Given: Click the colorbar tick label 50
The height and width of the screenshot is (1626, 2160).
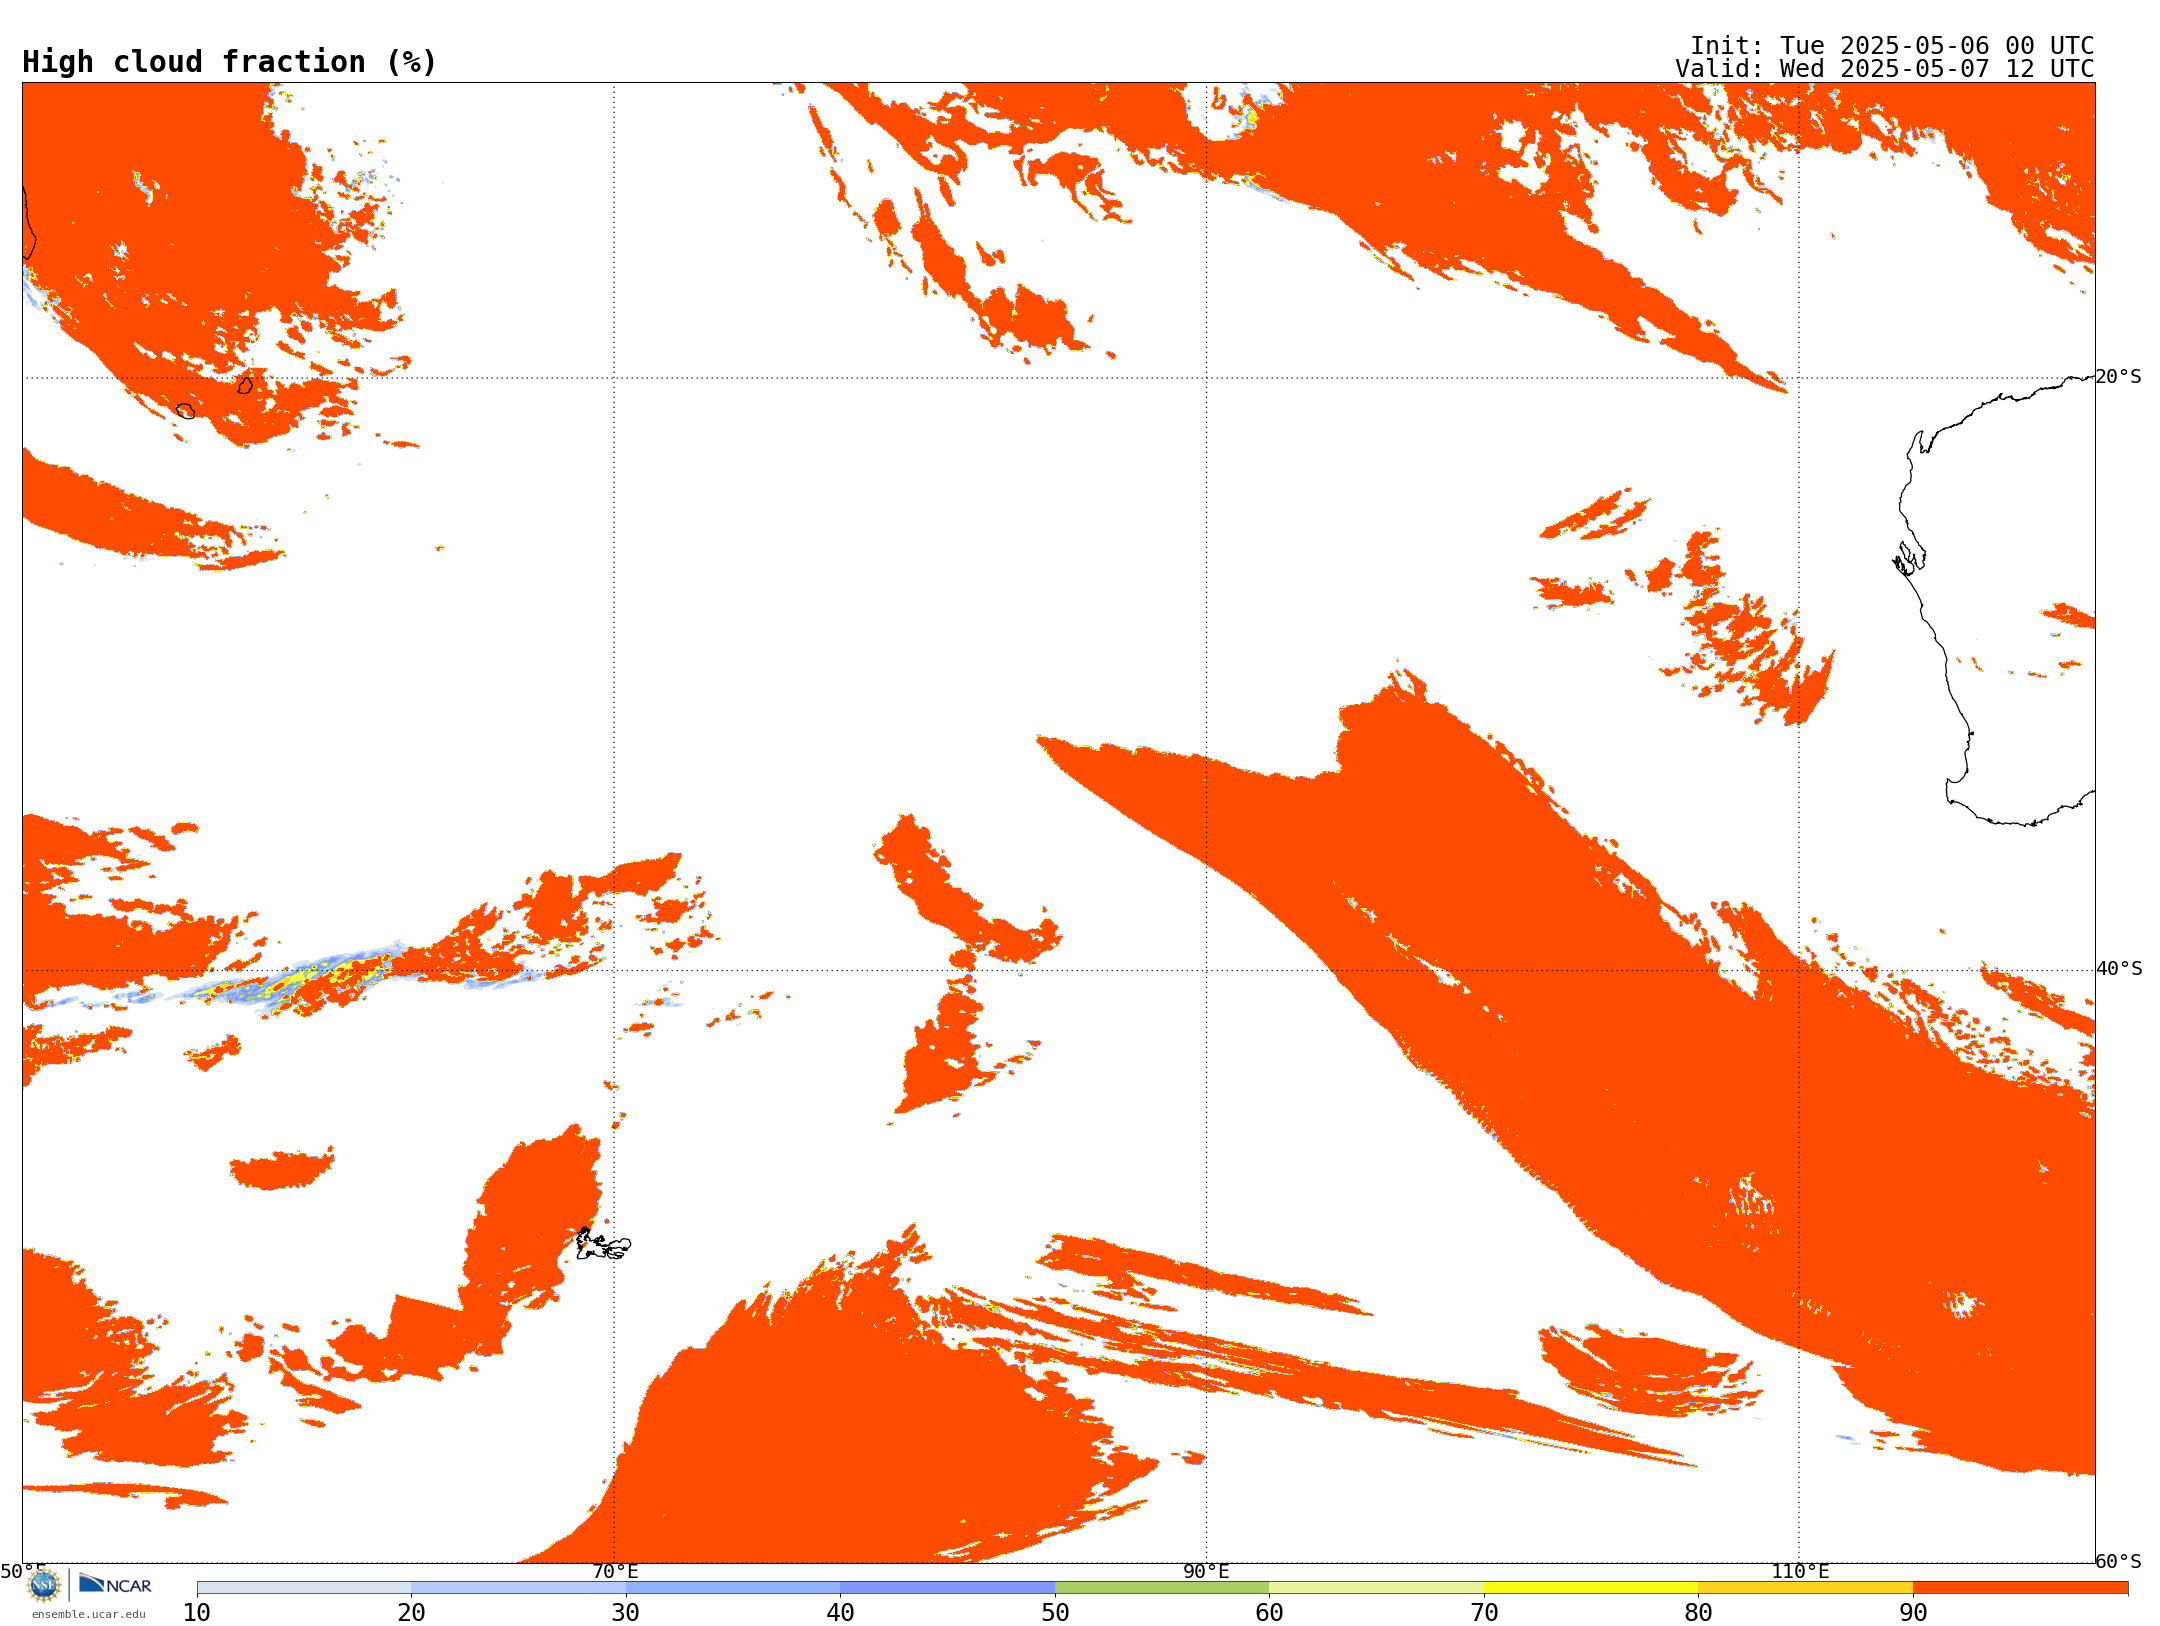Looking at the screenshot, I should (x=1055, y=1613).
